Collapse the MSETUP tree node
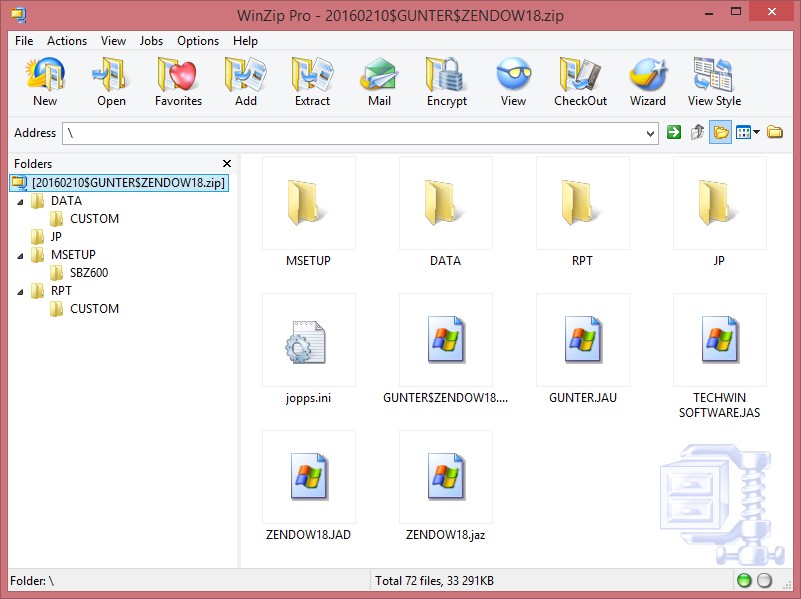 (20, 256)
